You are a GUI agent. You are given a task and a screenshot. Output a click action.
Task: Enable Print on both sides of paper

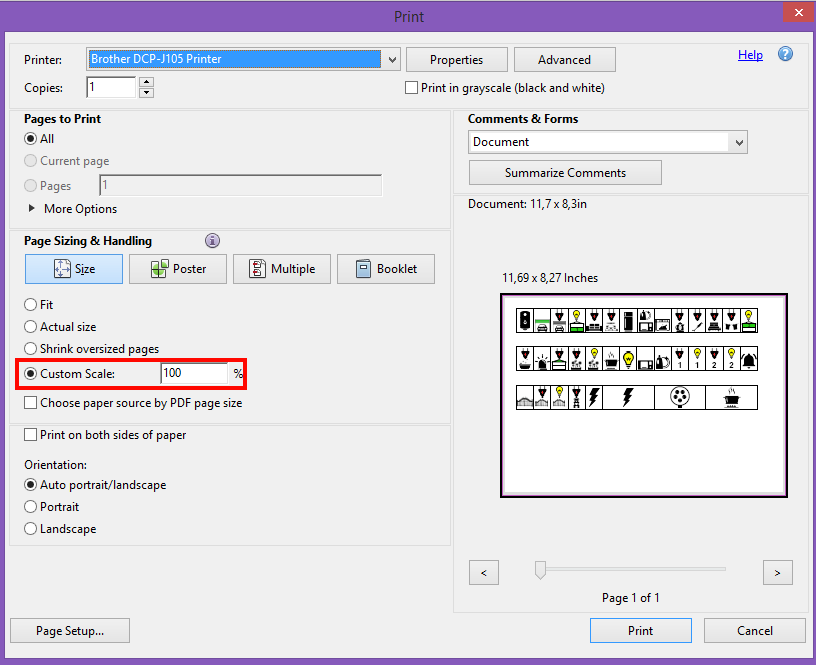[31, 435]
